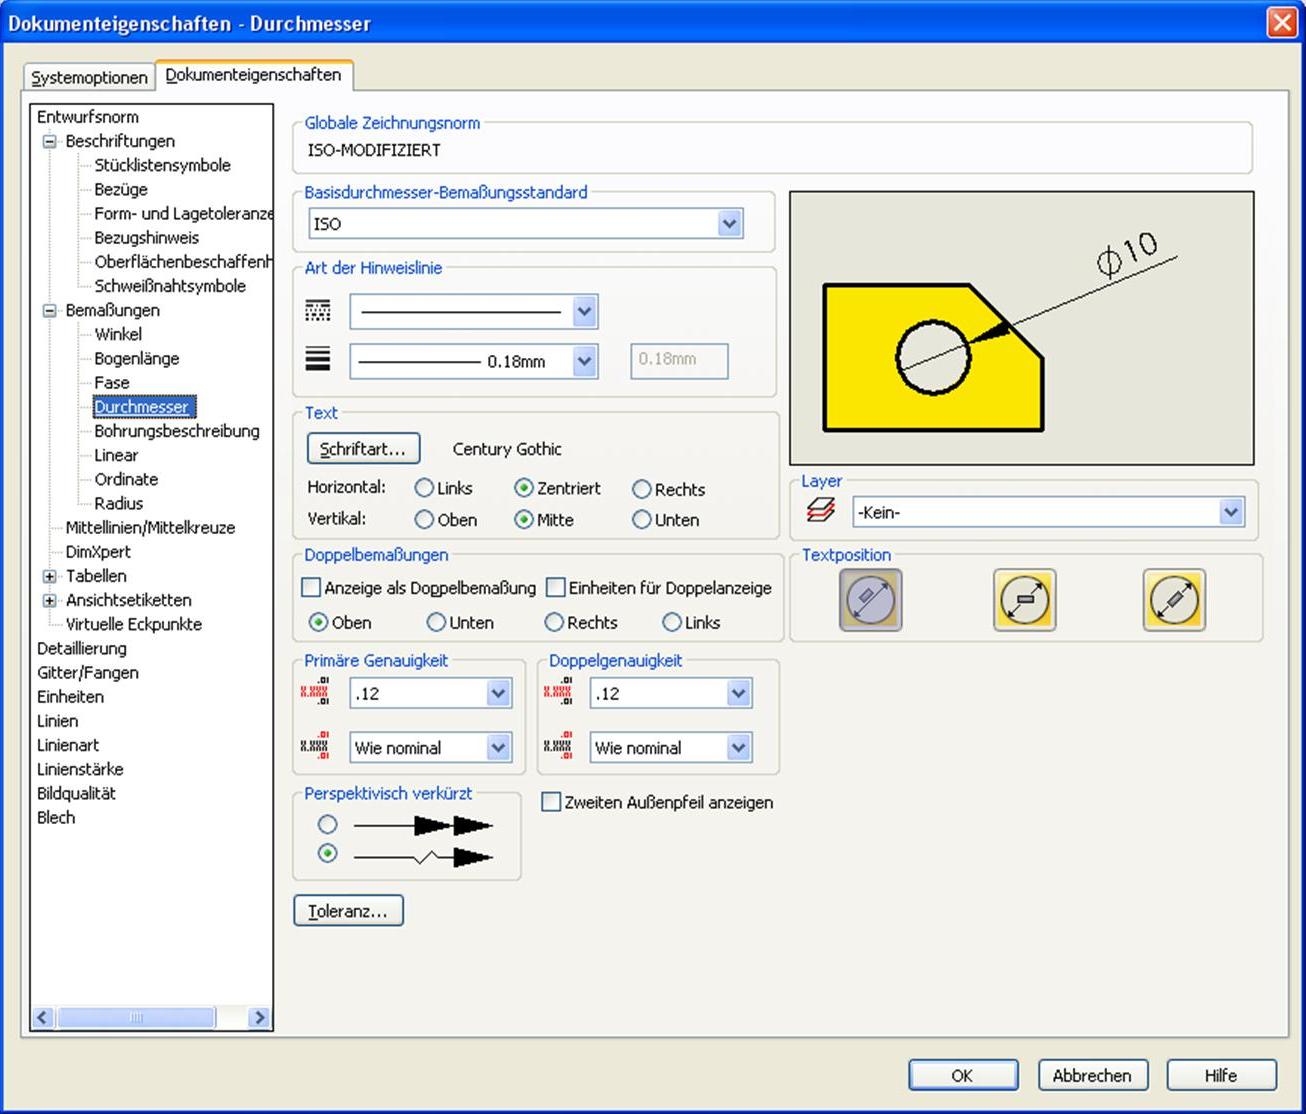
Task: Select the middle Textposition horizontal-text icon
Action: tap(1024, 600)
